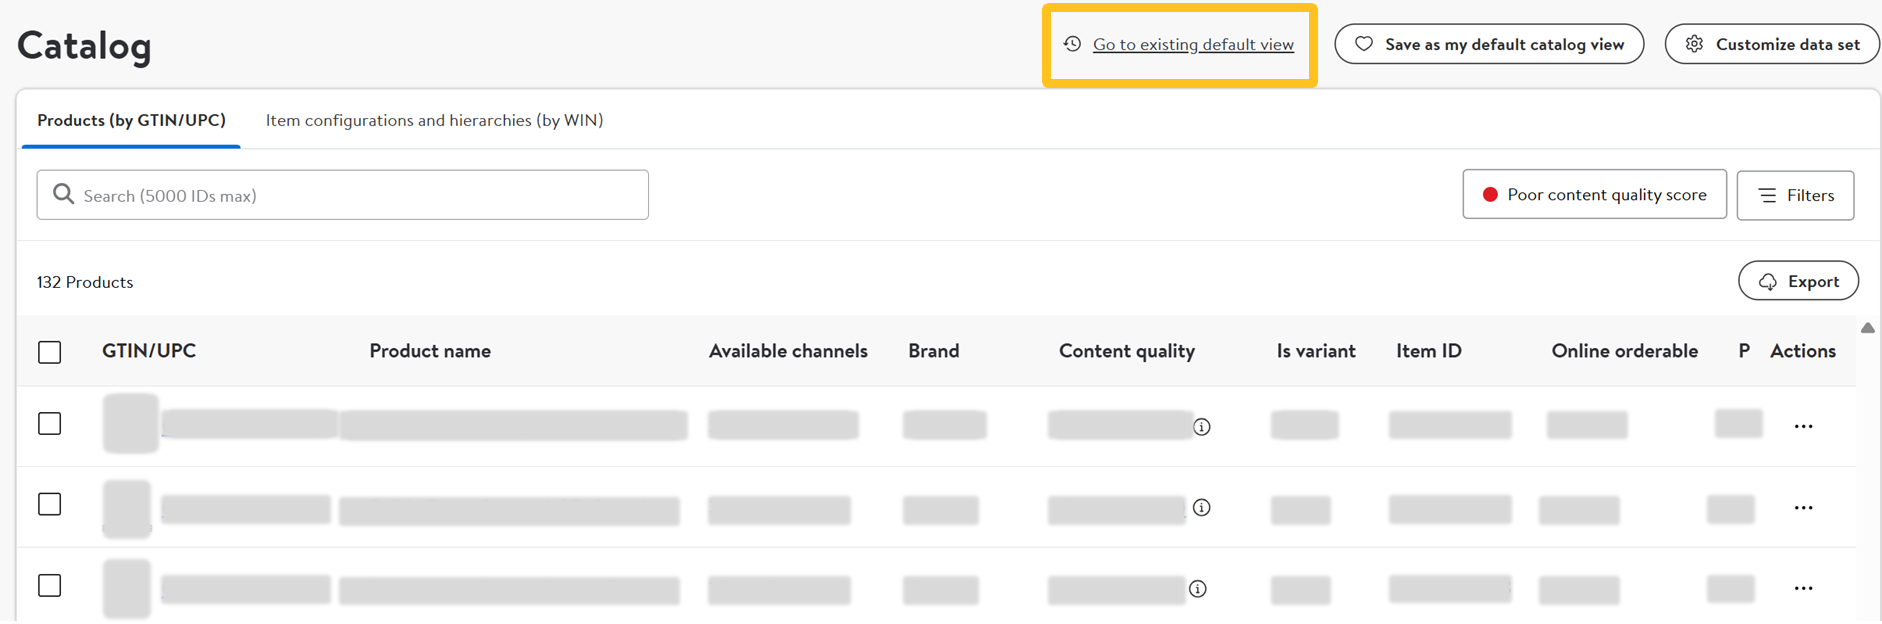
Task: Click the Go to existing default view link
Action: click(x=1193, y=45)
